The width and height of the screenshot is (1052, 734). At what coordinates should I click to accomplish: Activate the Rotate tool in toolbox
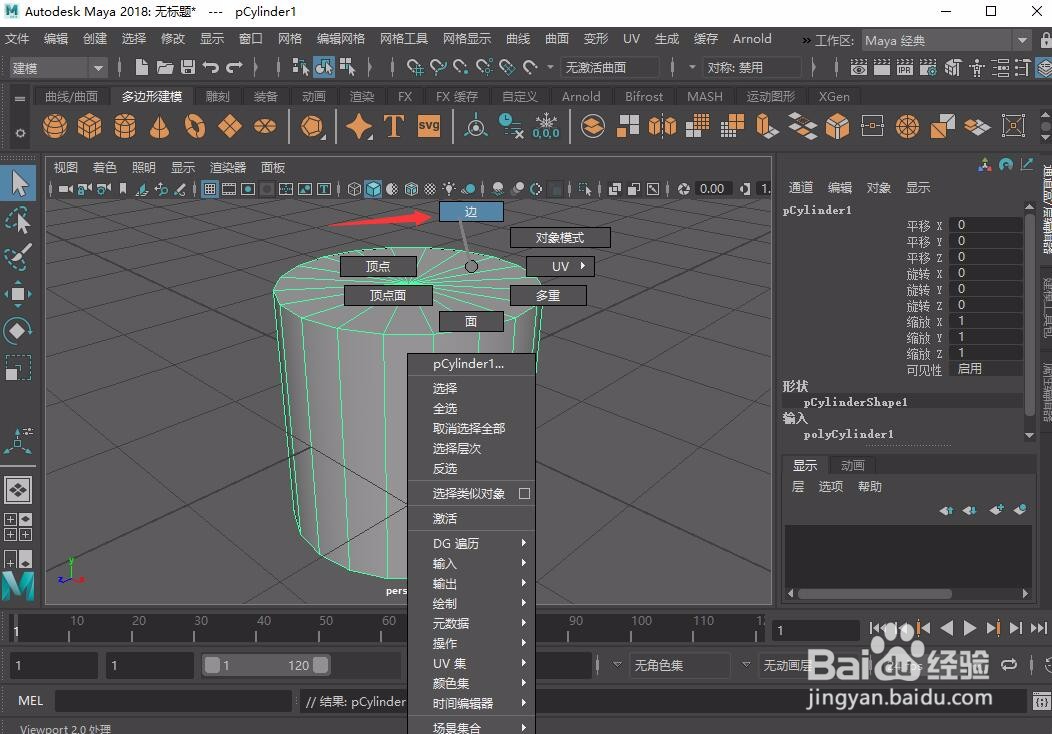pyautogui.click(x=18, y=331)
